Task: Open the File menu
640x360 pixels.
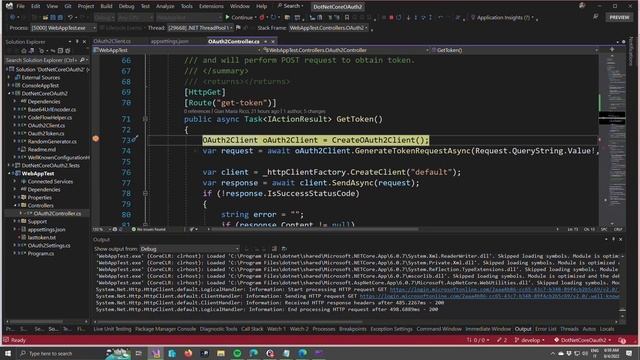Action: (x=20, y=6)
